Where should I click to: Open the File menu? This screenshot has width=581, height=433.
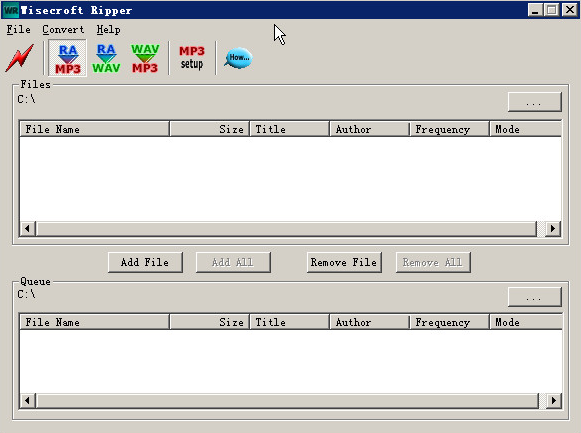click(x=19, y=30)
